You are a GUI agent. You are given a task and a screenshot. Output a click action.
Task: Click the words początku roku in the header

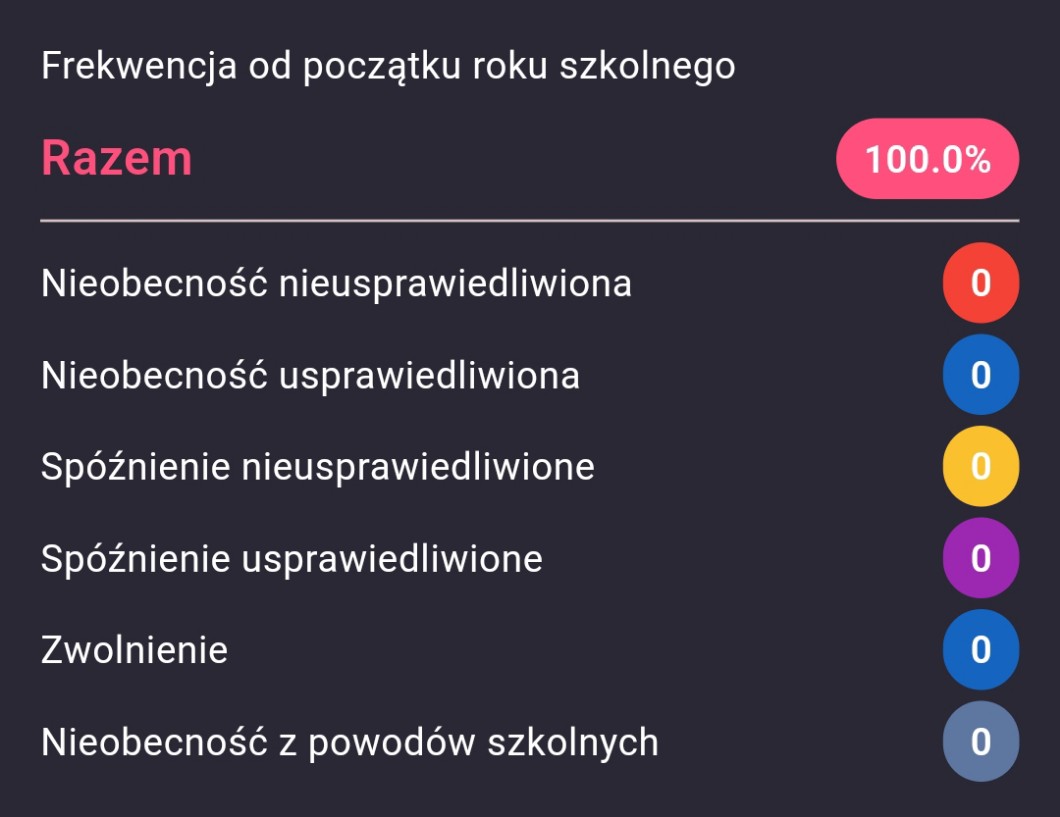pos(425,67)
